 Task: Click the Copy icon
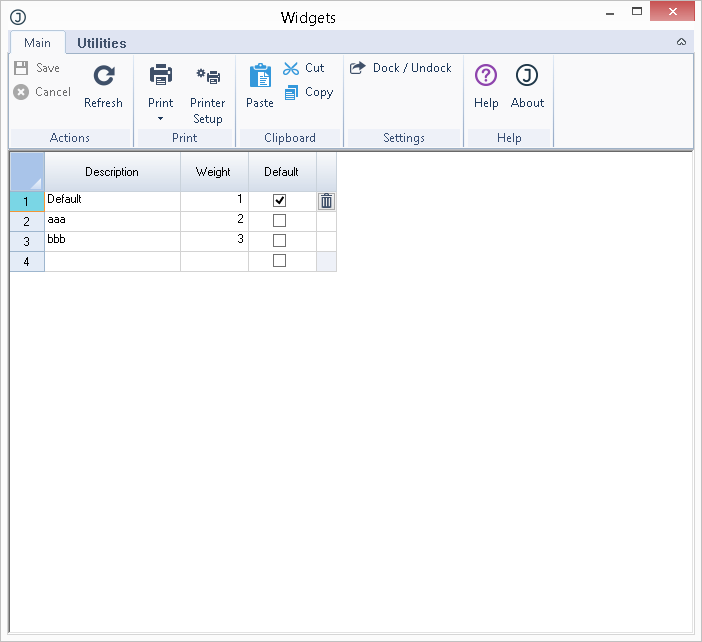click(292, 92)
